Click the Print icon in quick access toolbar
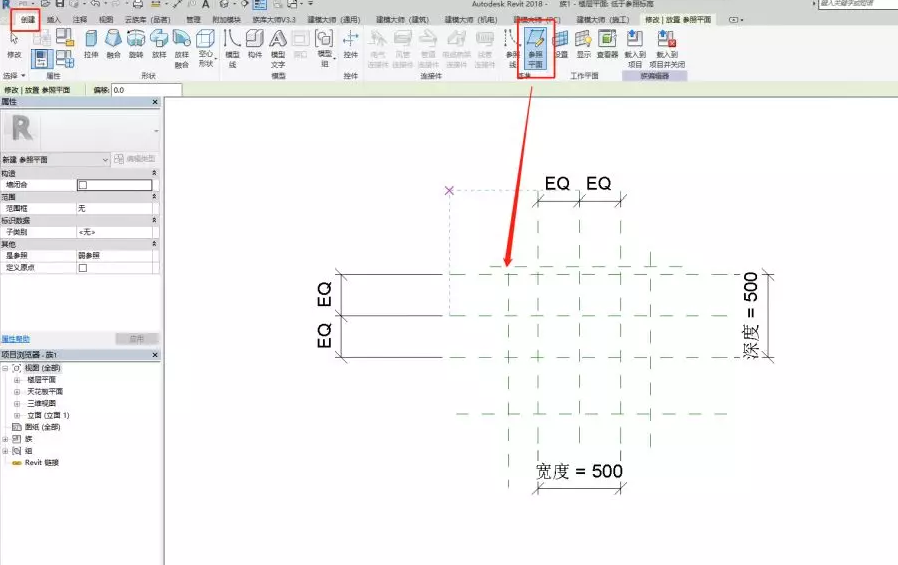 tap(137, 4)
